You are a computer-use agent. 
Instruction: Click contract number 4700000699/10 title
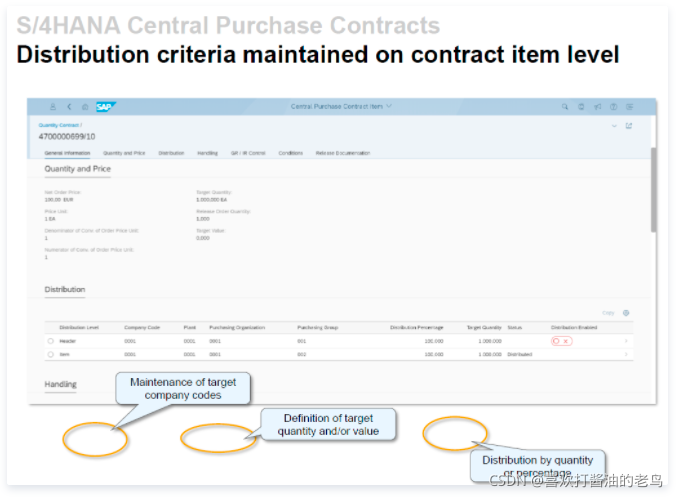67,137
